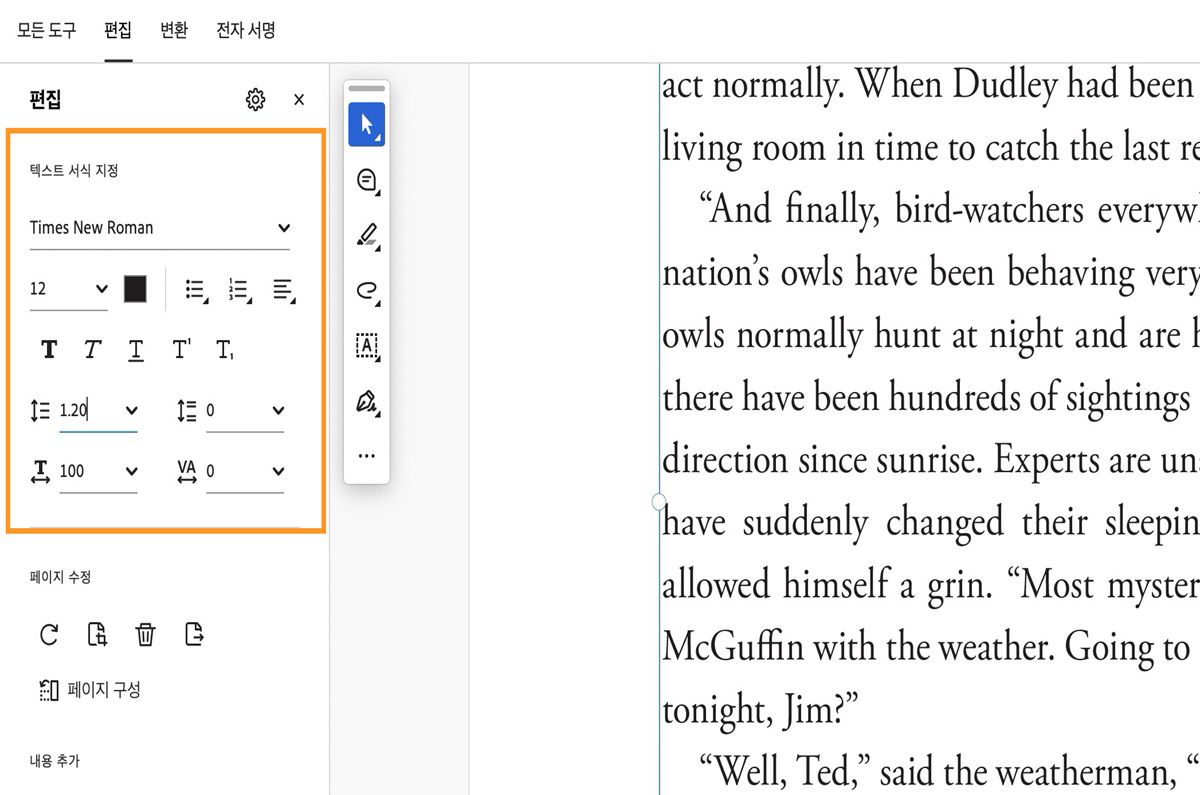
Task: Grab the floating toolbar handle
Action: click(366, 88)
